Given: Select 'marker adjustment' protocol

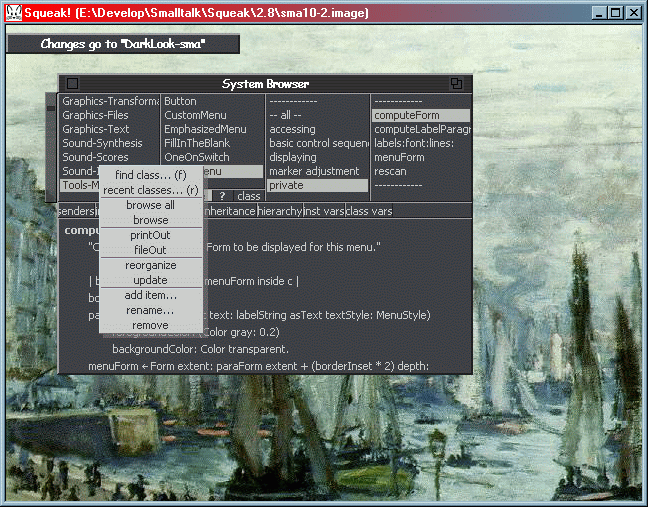Looking at the screenshot, I should coord(317,171).
